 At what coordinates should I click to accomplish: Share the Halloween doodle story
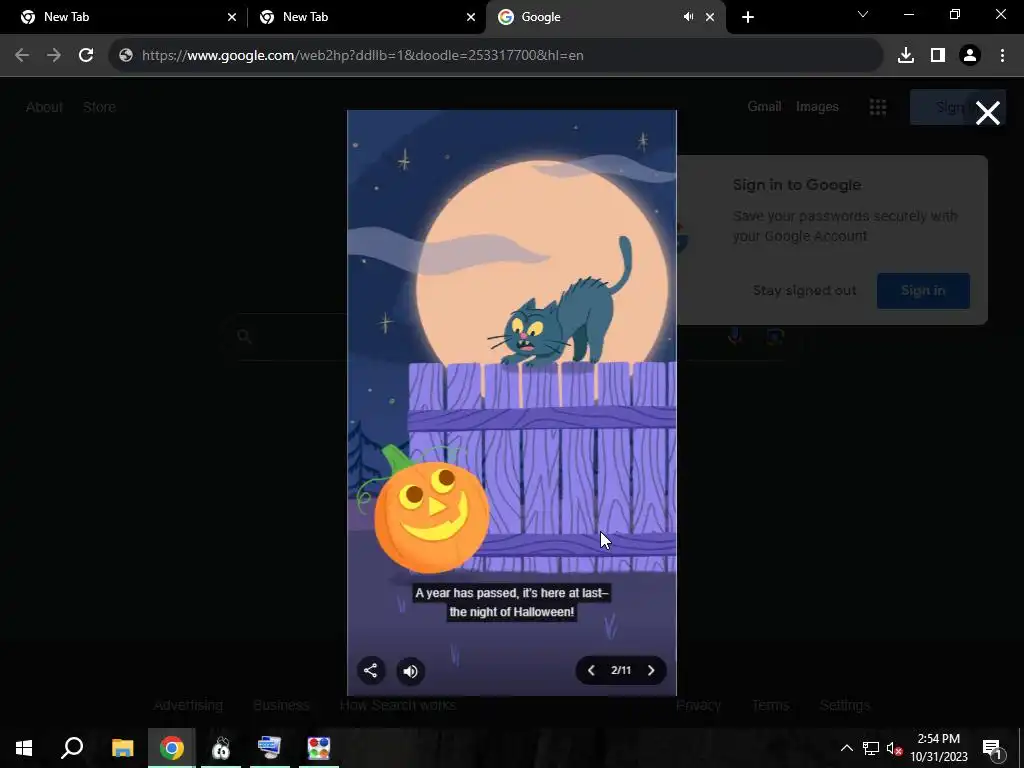(x=370, y=671)
